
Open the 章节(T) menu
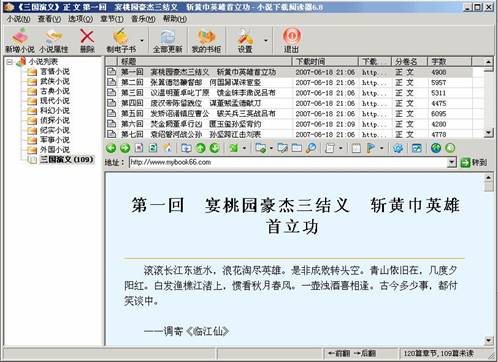click(112, 19)
